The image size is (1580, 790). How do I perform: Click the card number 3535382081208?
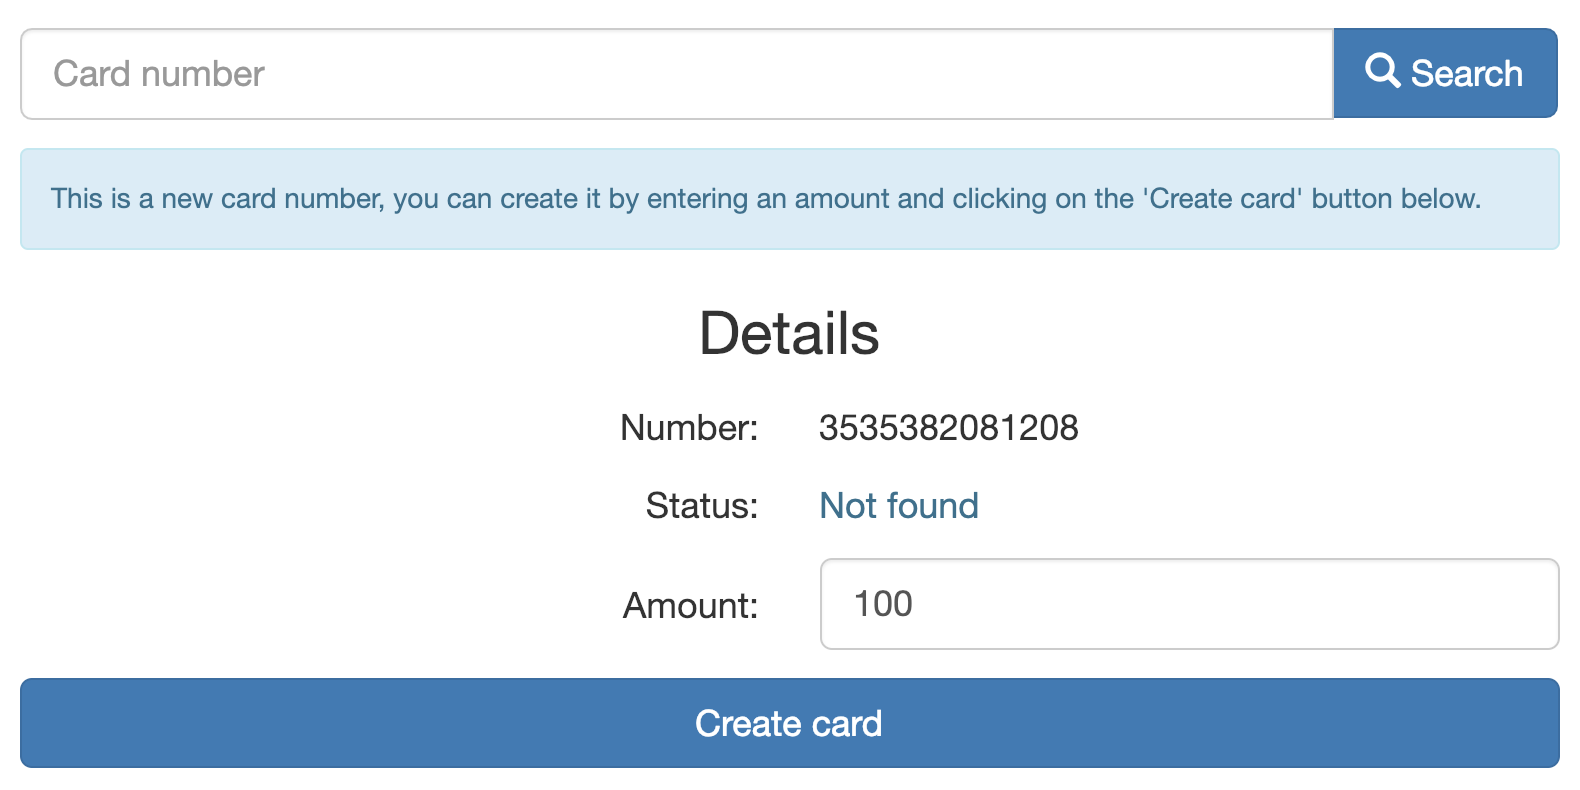coord(948,428)
